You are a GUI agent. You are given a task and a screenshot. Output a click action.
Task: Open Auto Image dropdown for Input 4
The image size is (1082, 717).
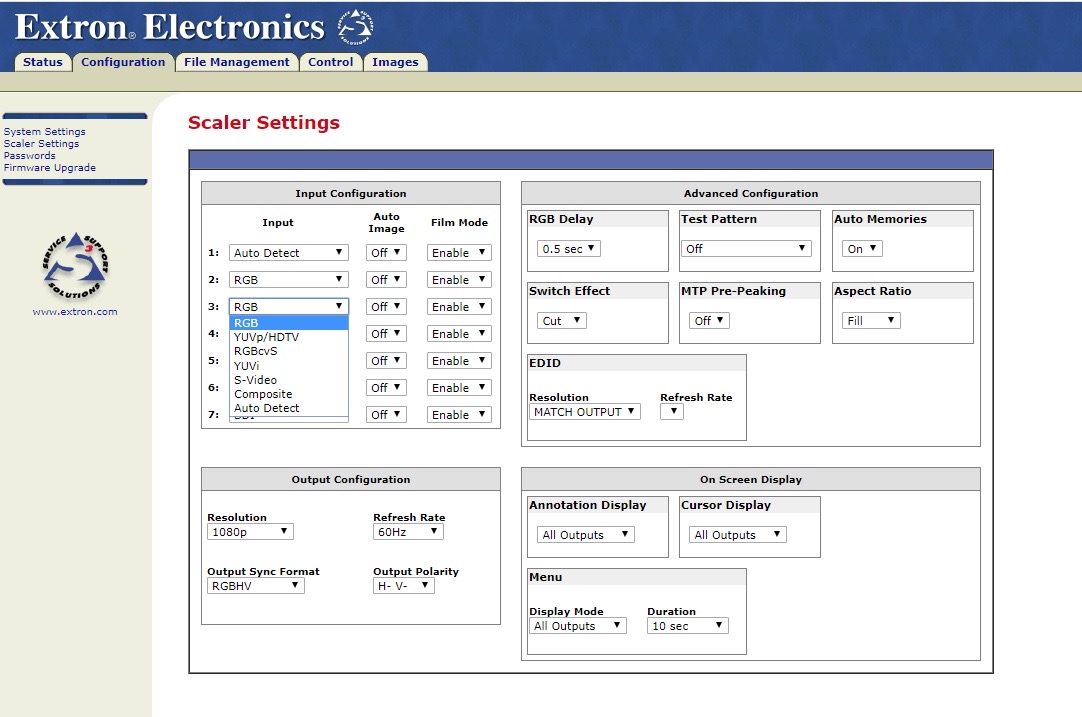pyautogui.click(x=386, y=333)
